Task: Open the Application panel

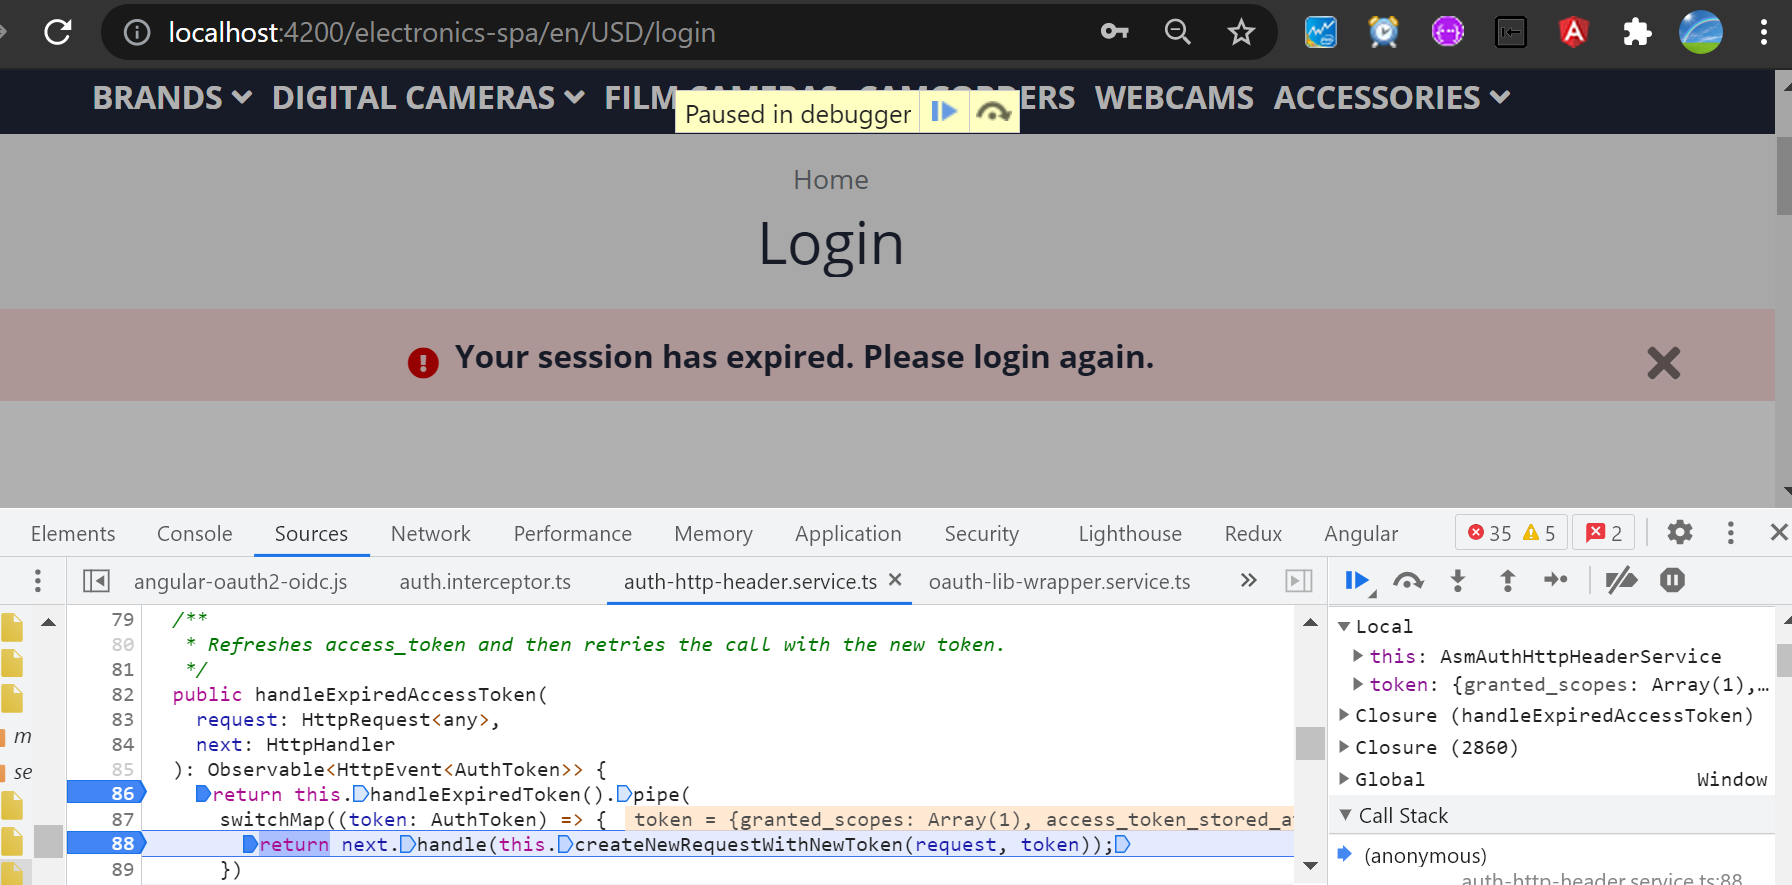Action: (848, 534)
